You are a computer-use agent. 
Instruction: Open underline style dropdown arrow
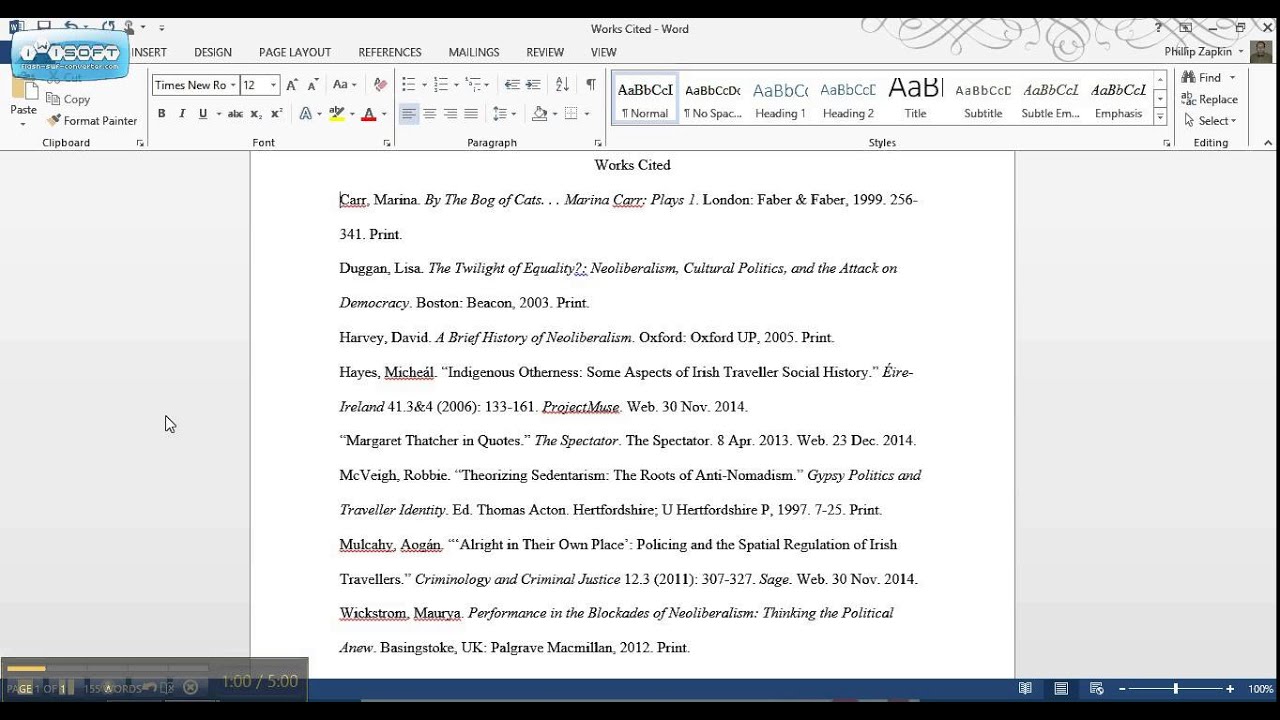pos(217,114)
